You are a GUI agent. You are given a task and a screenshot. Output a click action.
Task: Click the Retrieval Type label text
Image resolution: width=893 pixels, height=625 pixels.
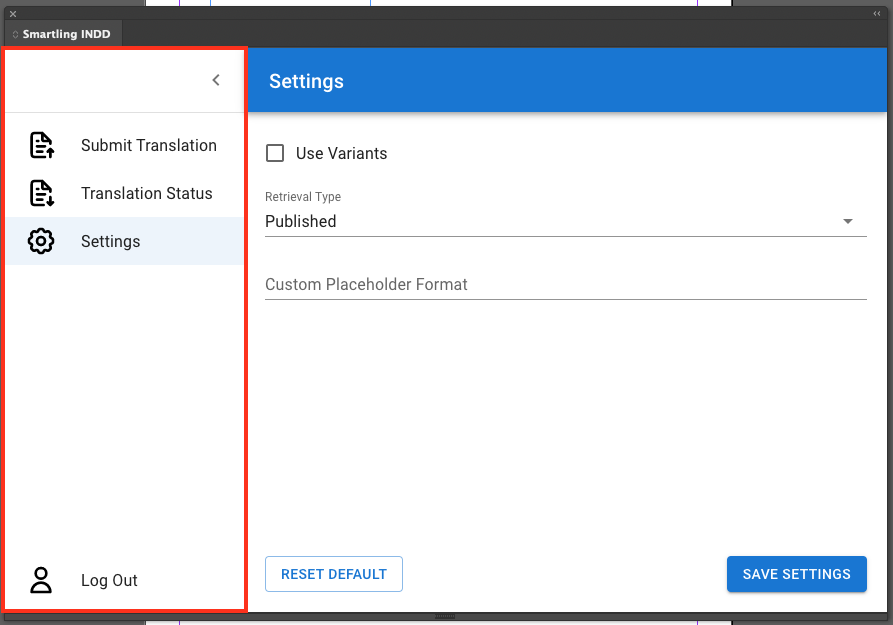pos(303,197)
